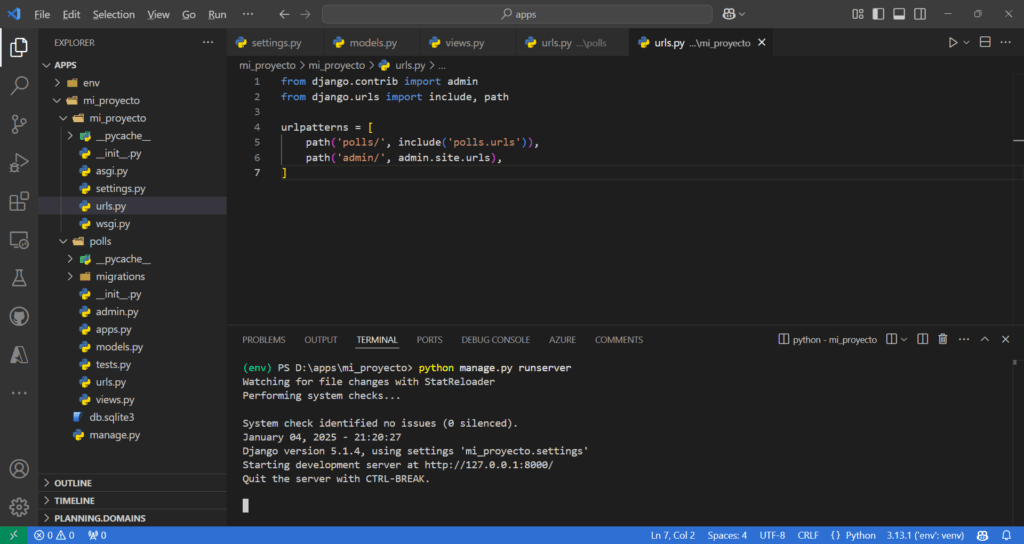This screenshot has height=544, width=1024.
Task: Open db.sqlite3 in the explorer
Action: coord(133,417)
